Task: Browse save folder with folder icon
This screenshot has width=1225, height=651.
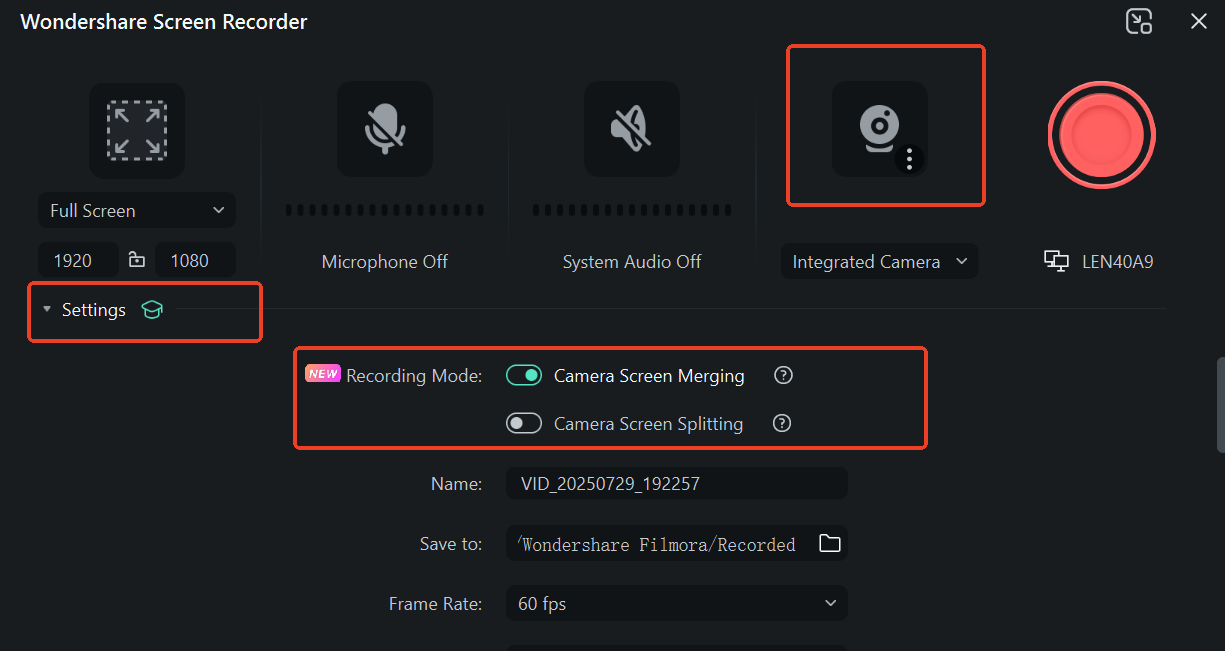Action: pos(829,544)
